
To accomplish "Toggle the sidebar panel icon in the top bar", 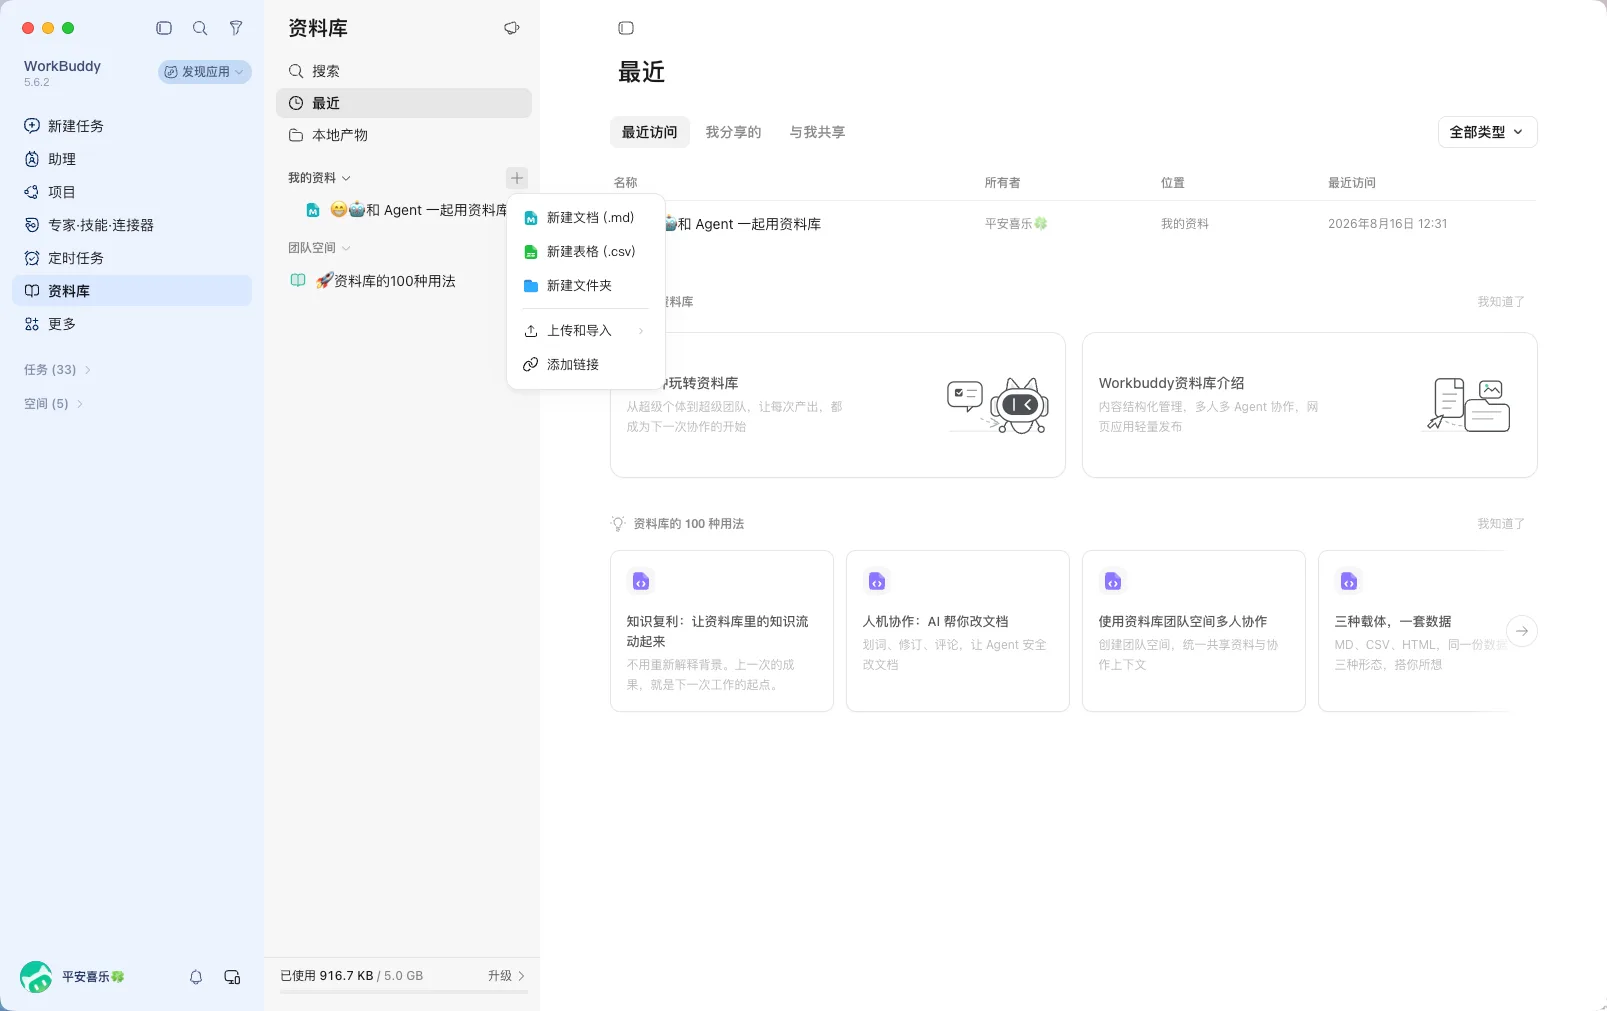I will point(164,28).
